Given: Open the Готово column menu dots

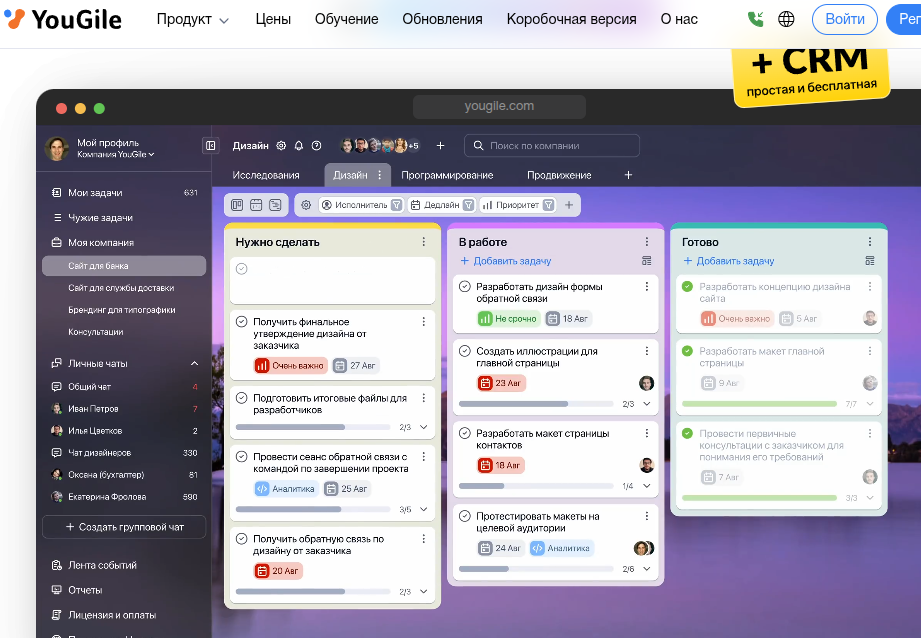Looking at the screenshot, I should coord(870,242).
